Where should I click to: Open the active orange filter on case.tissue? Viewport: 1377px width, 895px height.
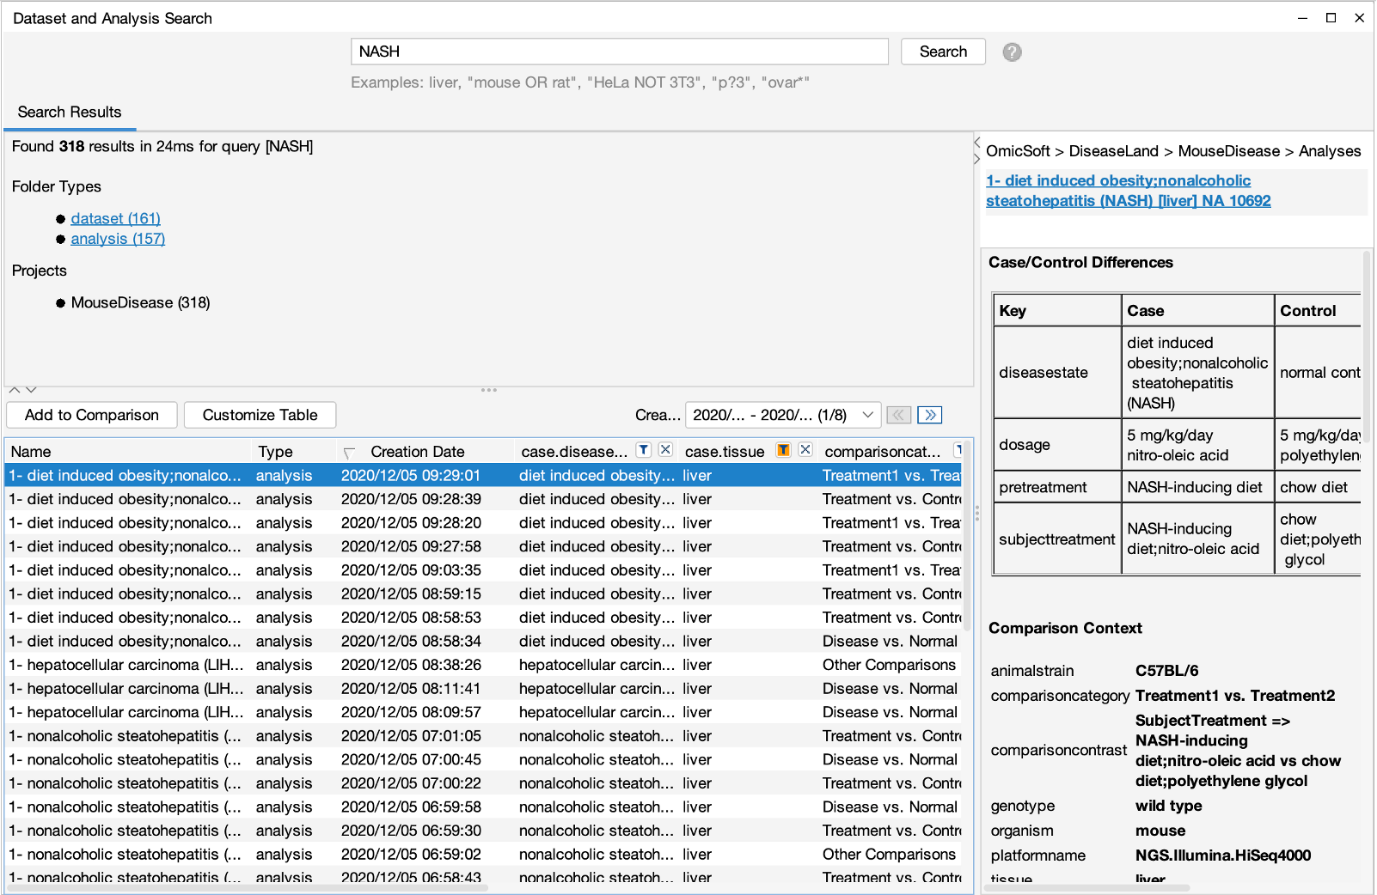click(784, 450)
